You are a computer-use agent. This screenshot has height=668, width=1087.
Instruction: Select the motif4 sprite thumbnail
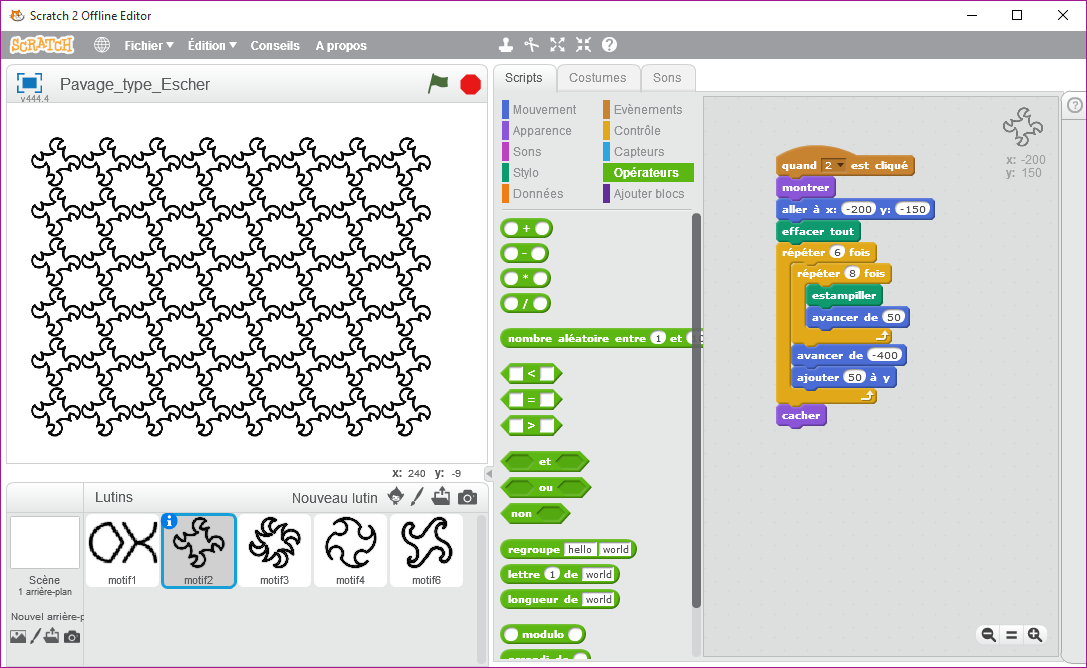[x=350, y=550]
